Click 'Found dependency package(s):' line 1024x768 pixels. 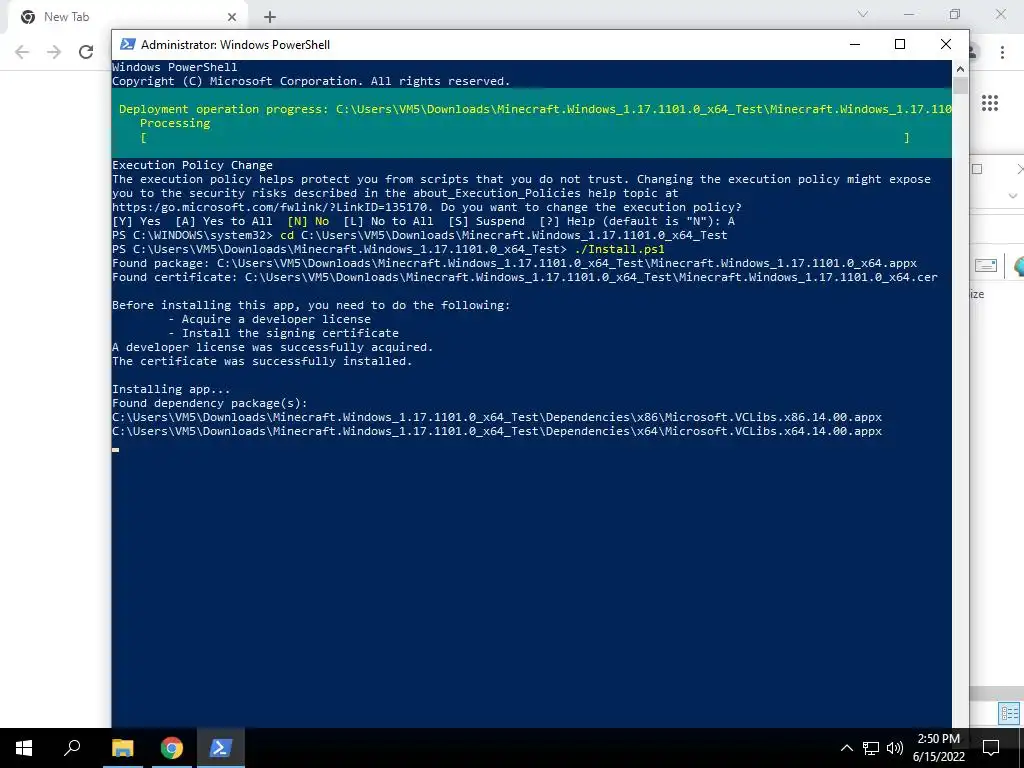click(x=210, y=403)
